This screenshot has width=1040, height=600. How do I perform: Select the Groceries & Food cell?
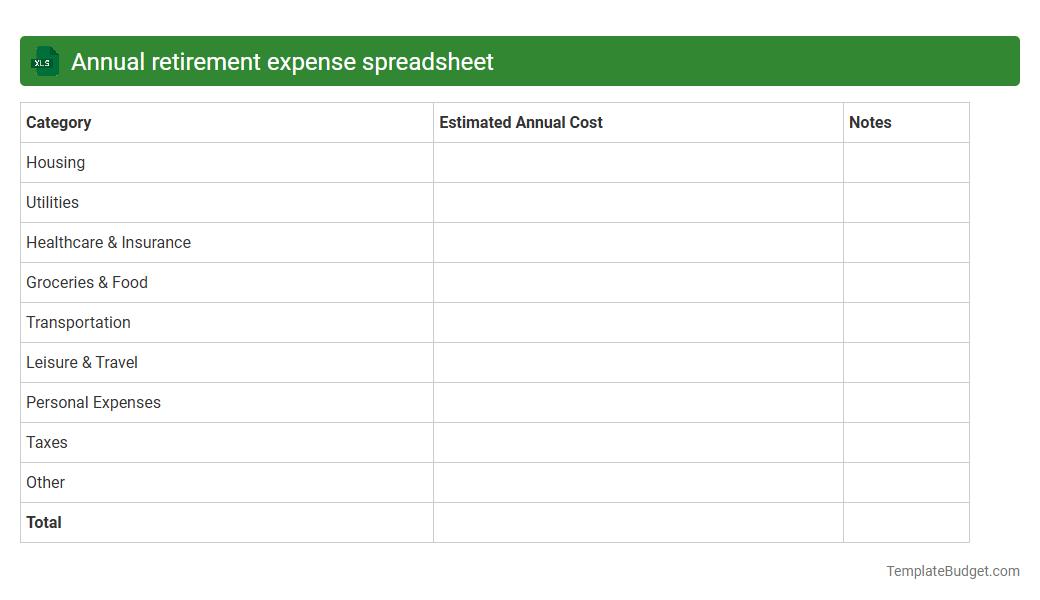click(x=87, y=282)
